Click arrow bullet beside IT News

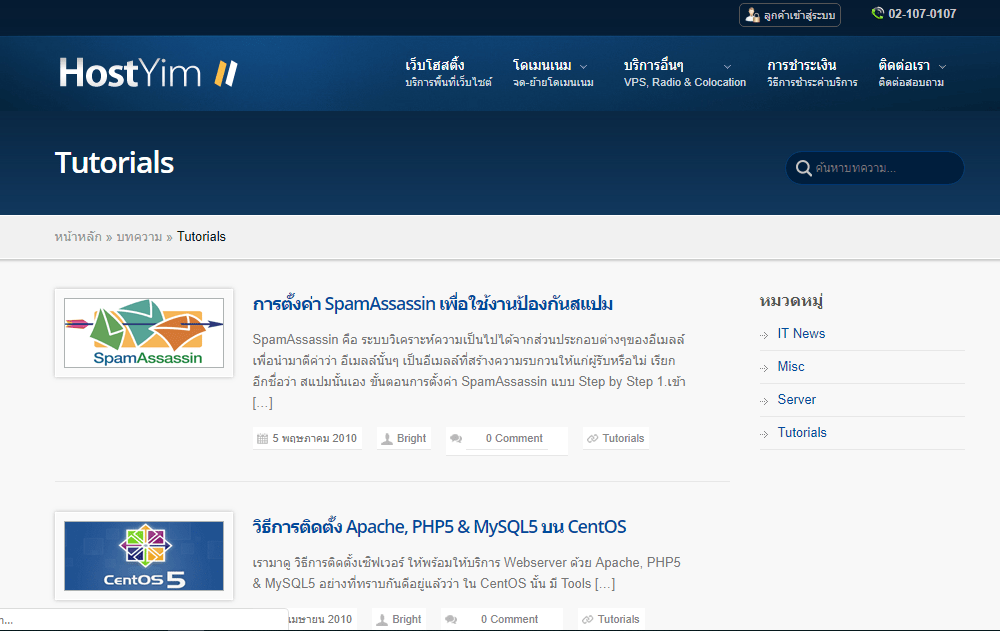pos(764,335)
